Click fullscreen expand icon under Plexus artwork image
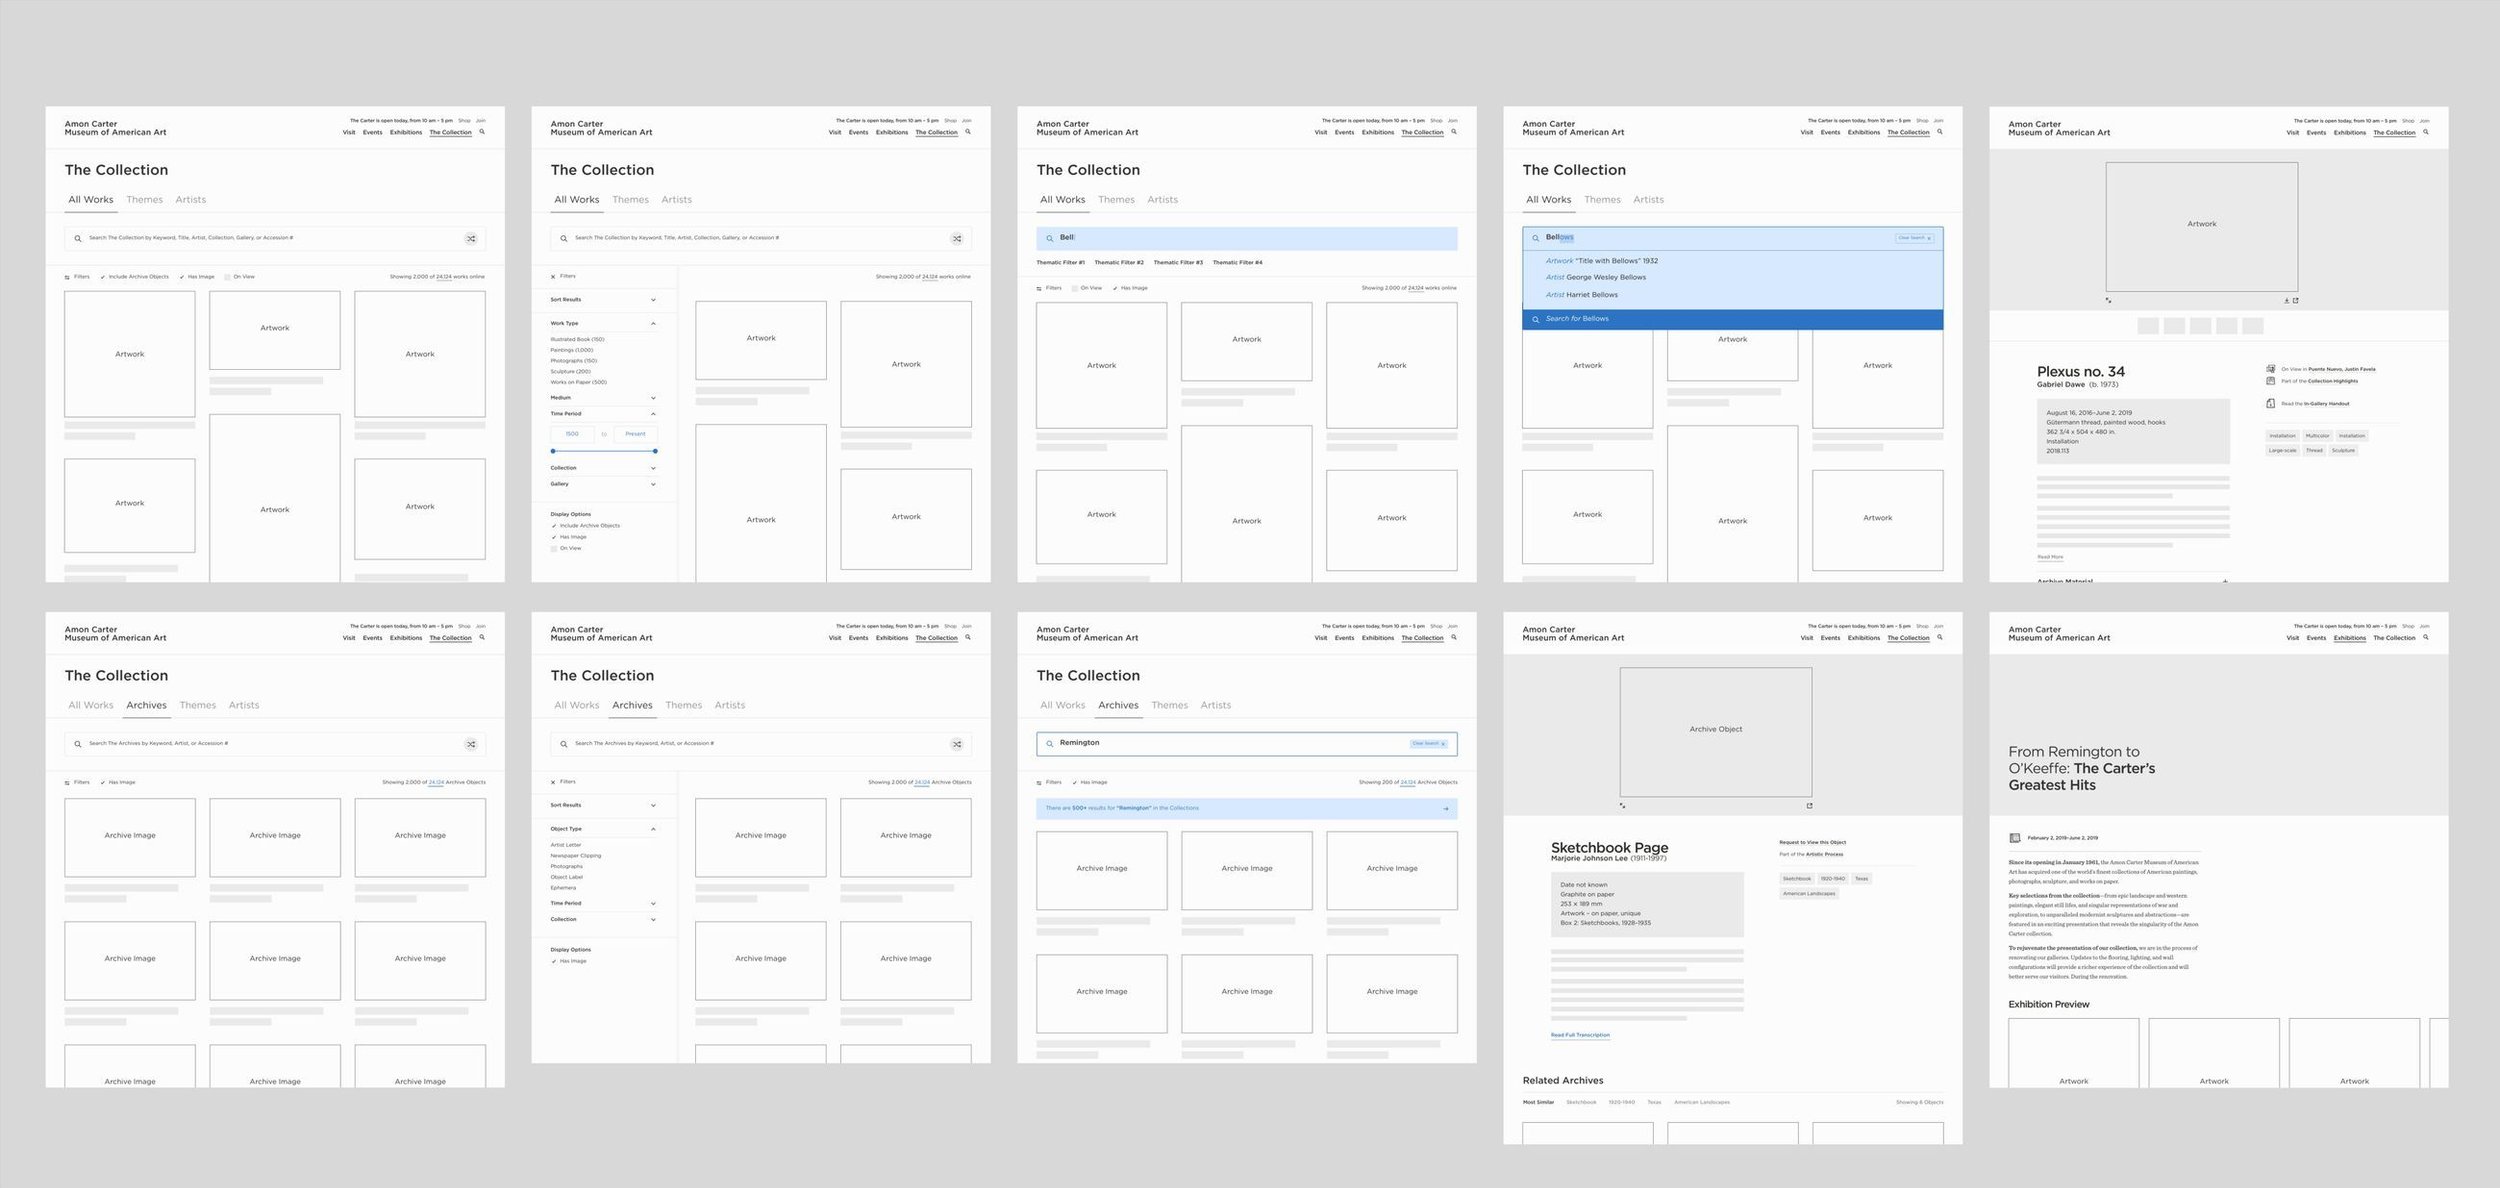 tap(2108, 300)
